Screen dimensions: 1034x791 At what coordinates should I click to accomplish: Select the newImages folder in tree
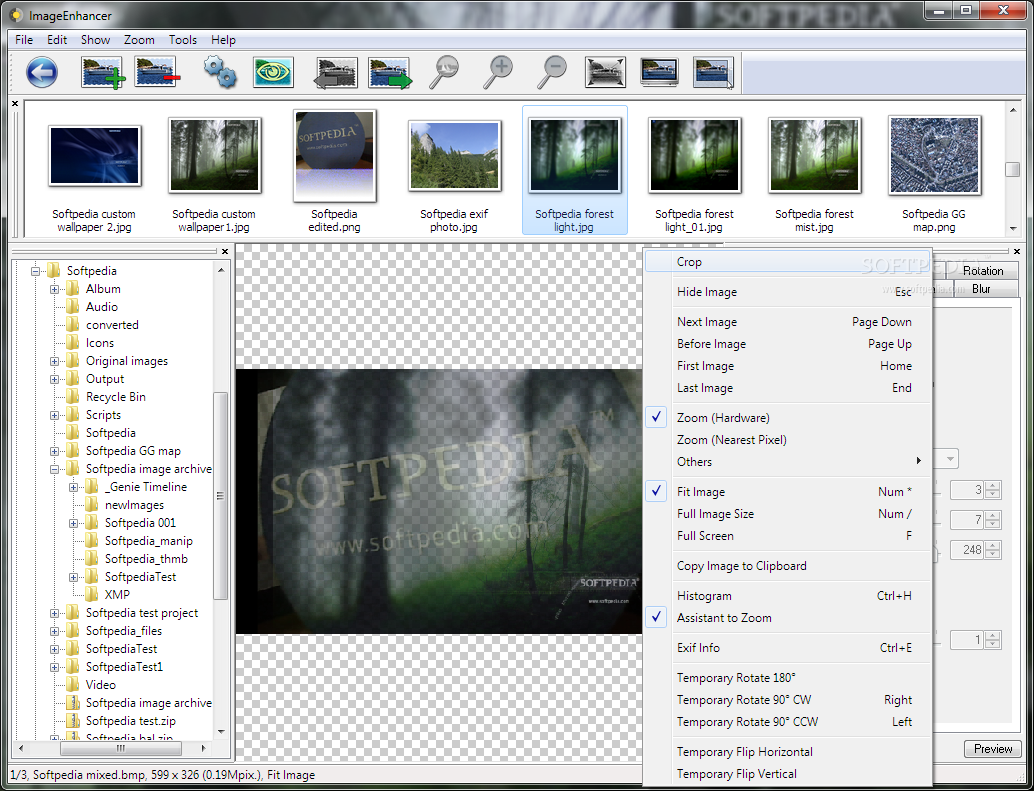pos(135,505)
